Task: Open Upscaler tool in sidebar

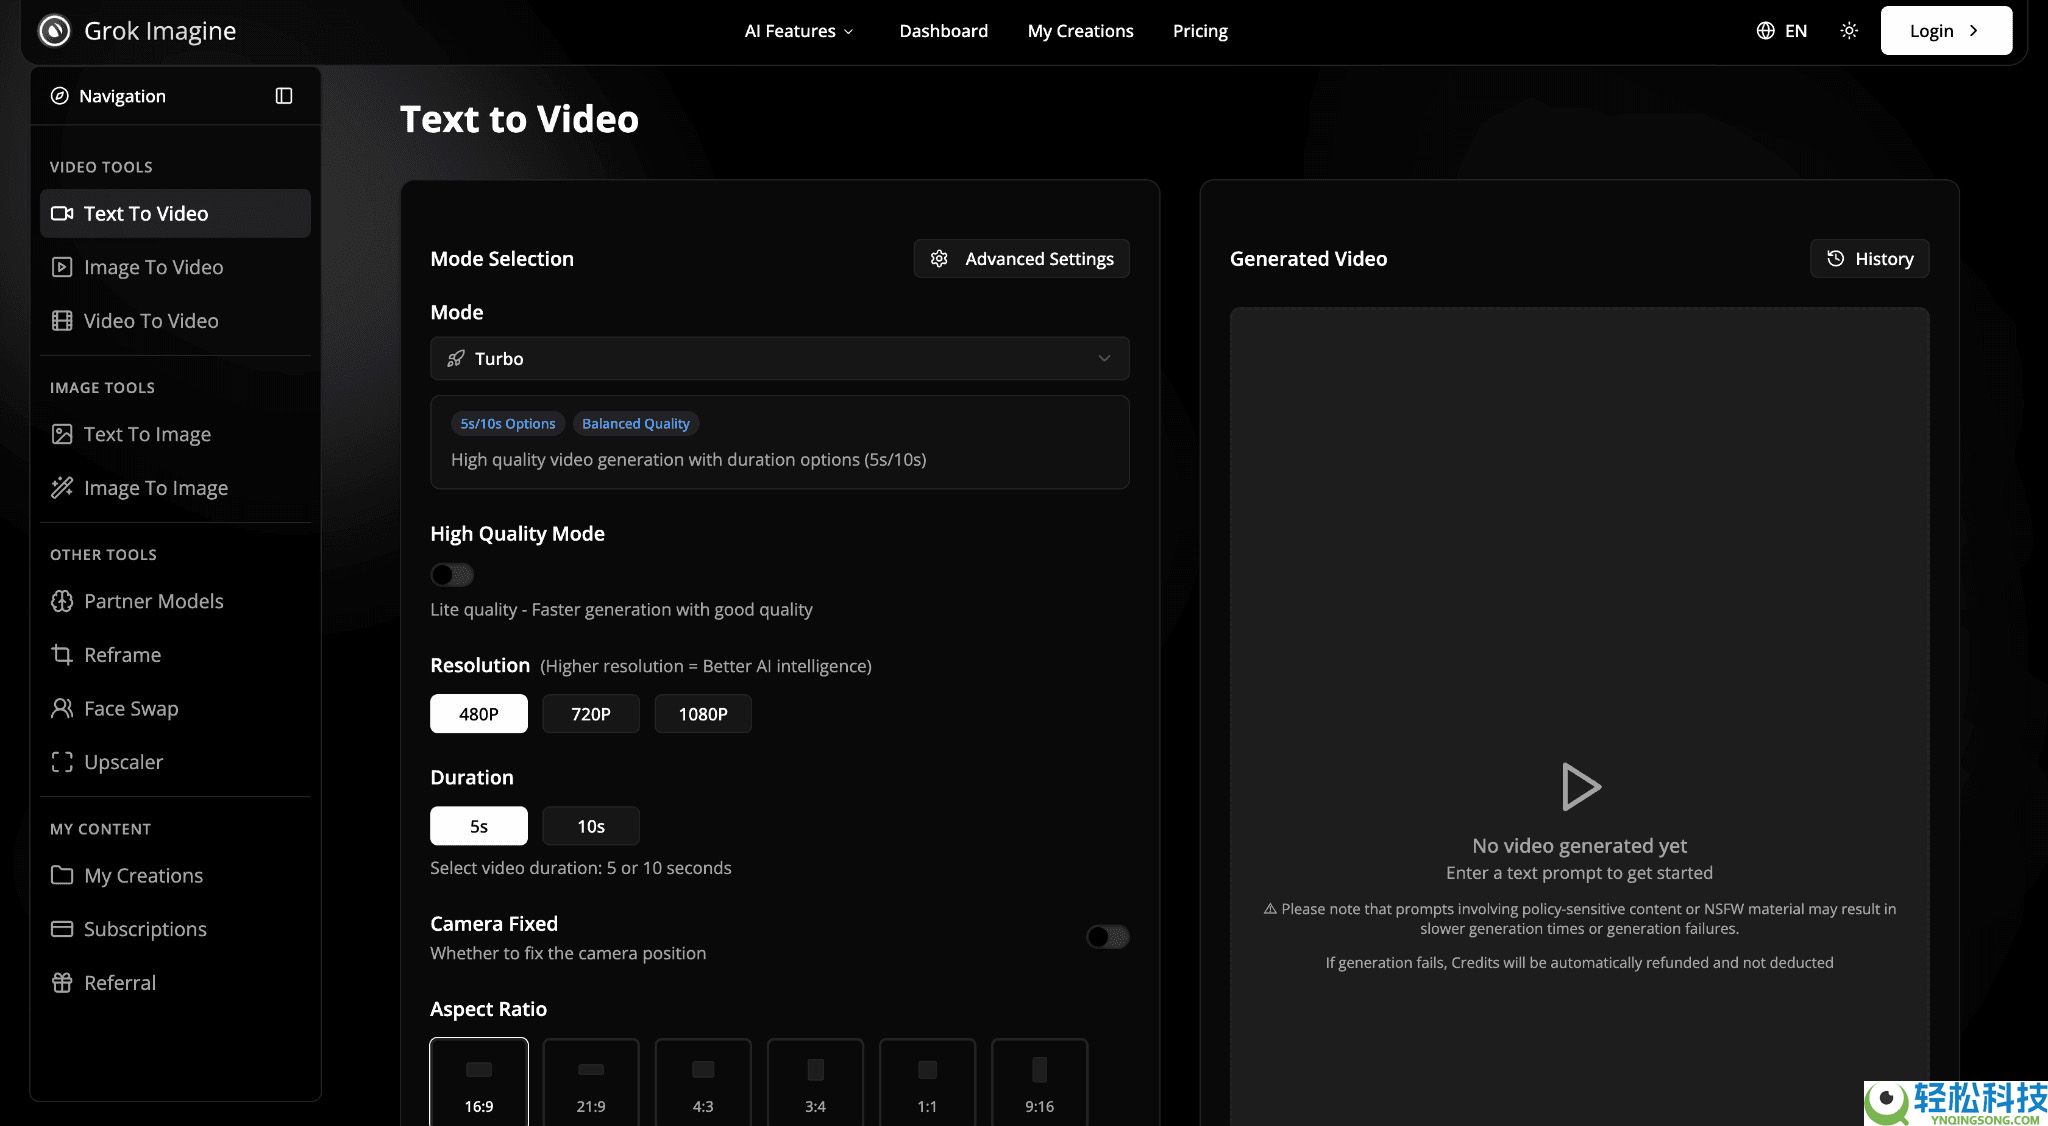Action: tap(123, 762)
